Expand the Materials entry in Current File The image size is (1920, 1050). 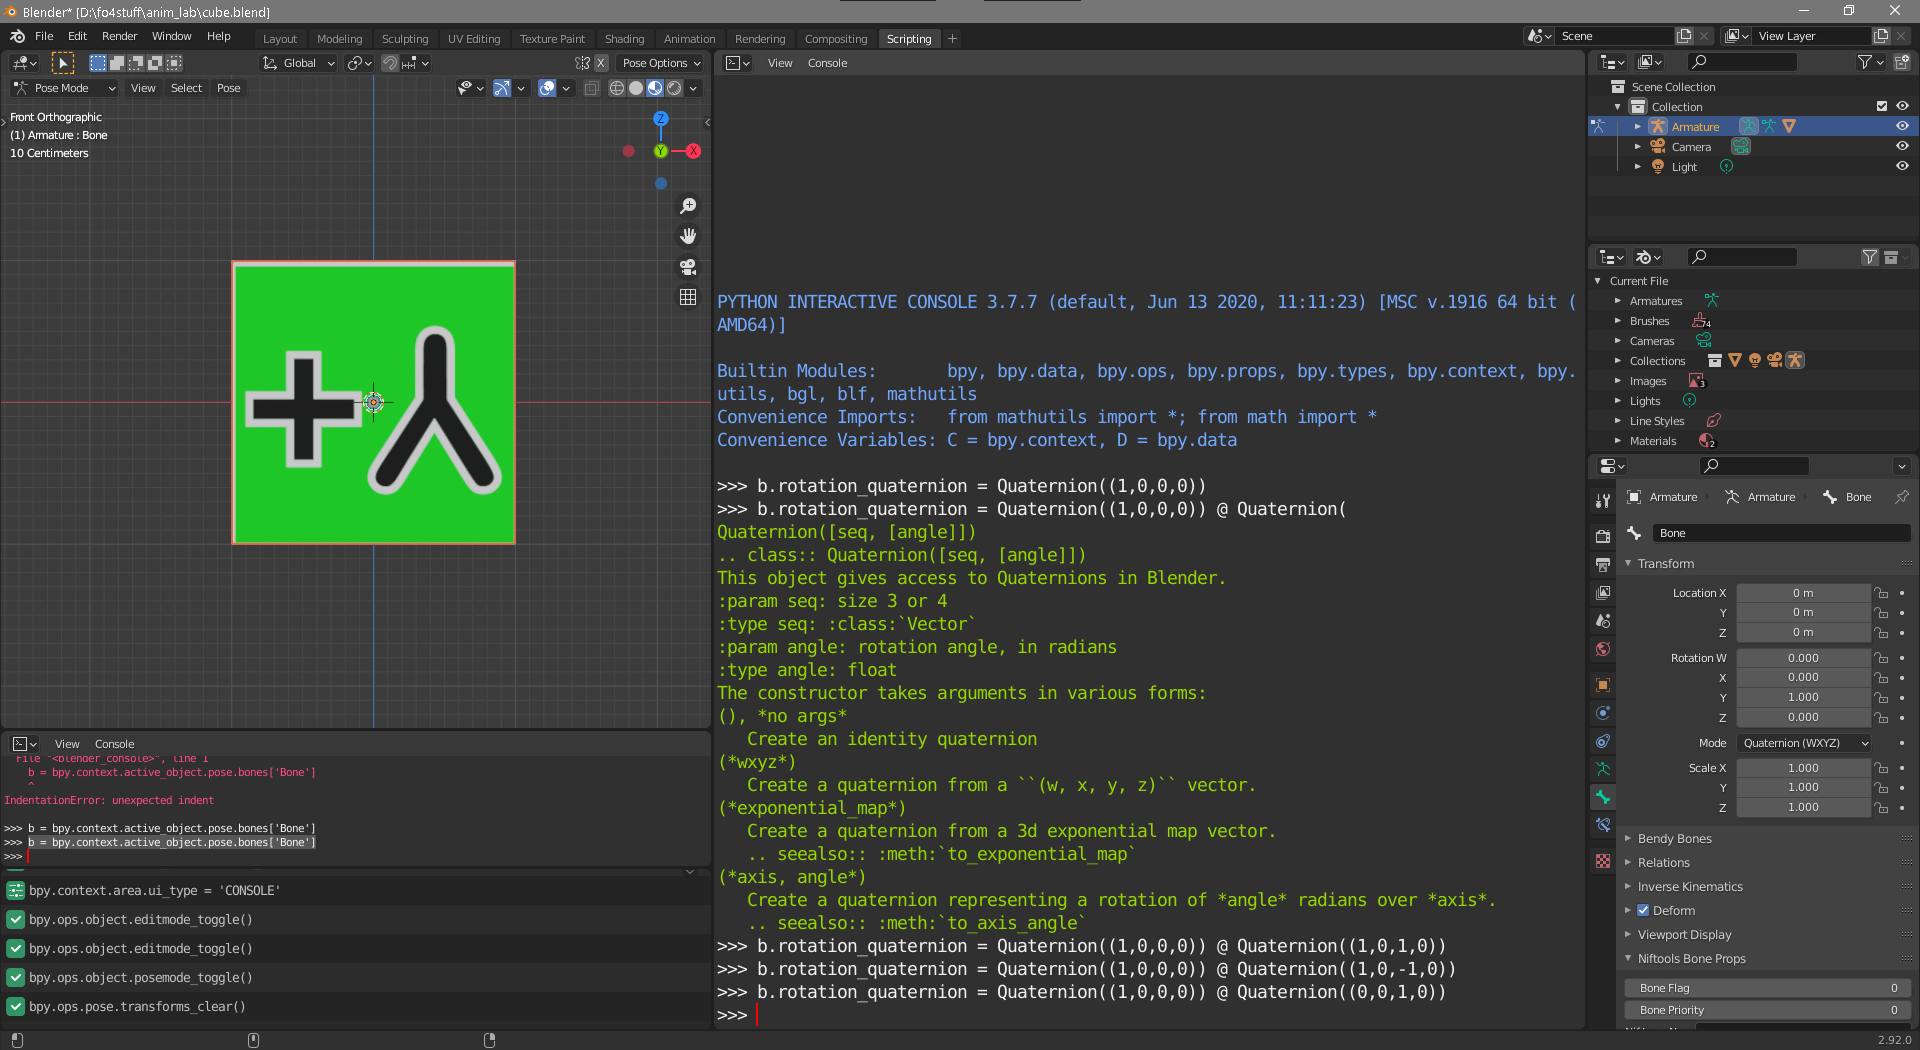(1618, 441)
